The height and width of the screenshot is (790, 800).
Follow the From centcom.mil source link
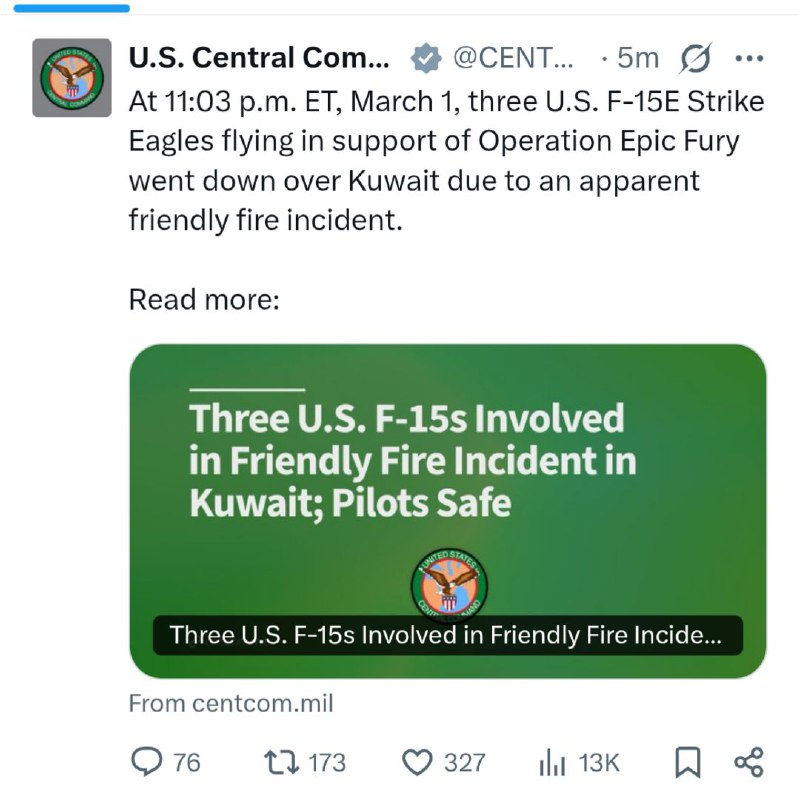[x=231, y=703]
